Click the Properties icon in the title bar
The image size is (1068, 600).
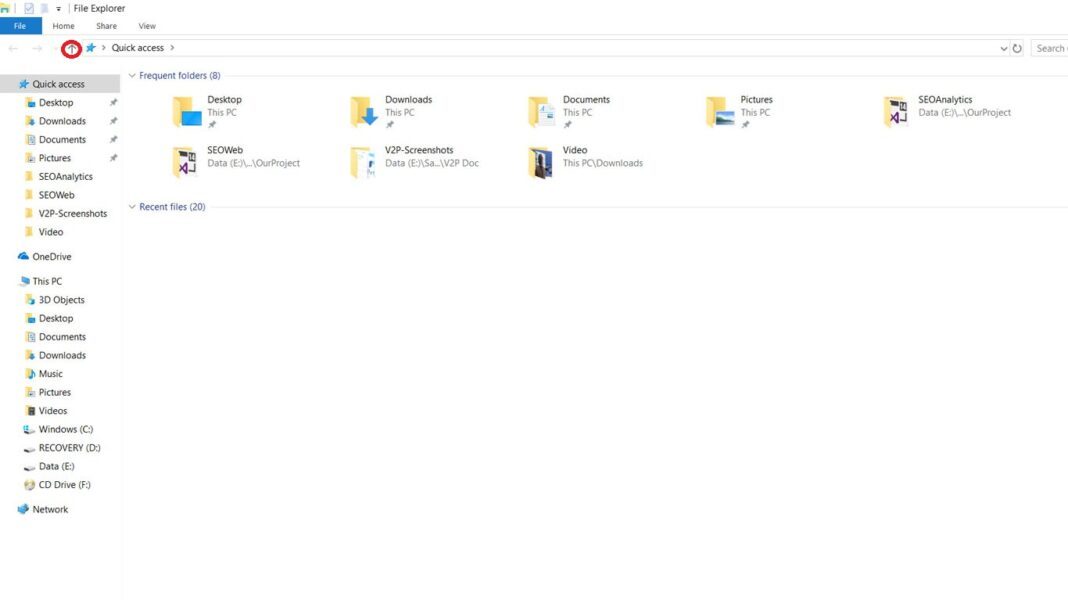click(x=27, y=8)
